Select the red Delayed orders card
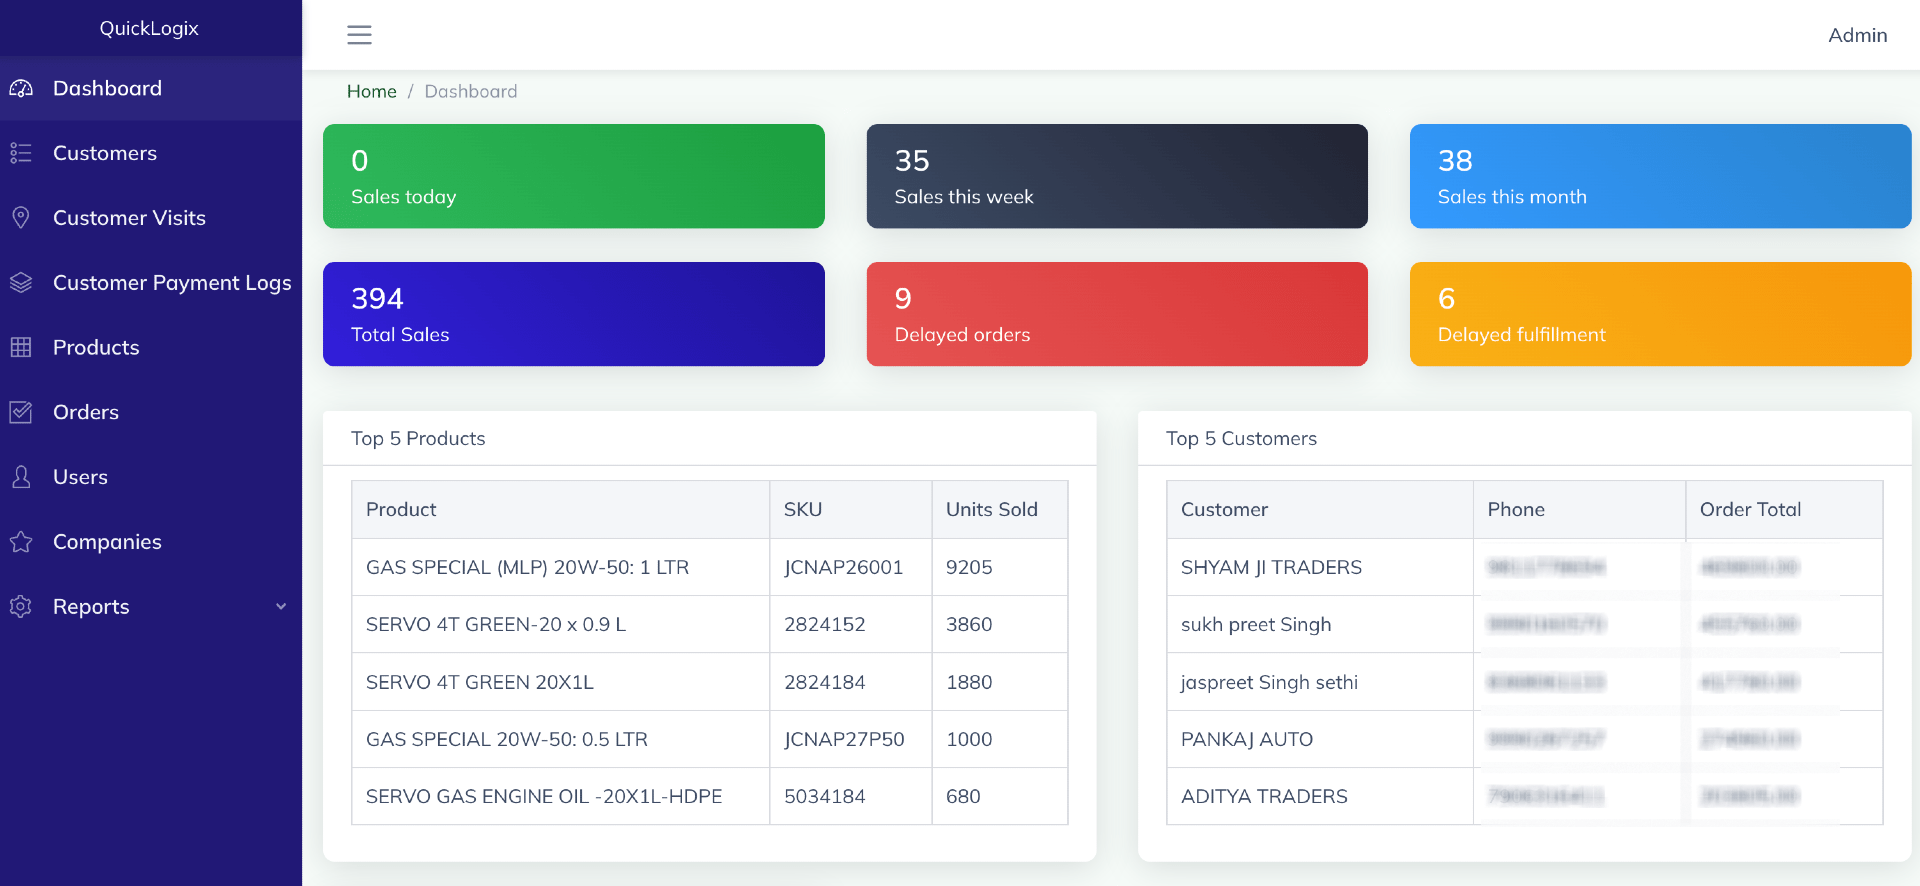1920x886 pixels. pyautogui.click(x=1116, y=314)
